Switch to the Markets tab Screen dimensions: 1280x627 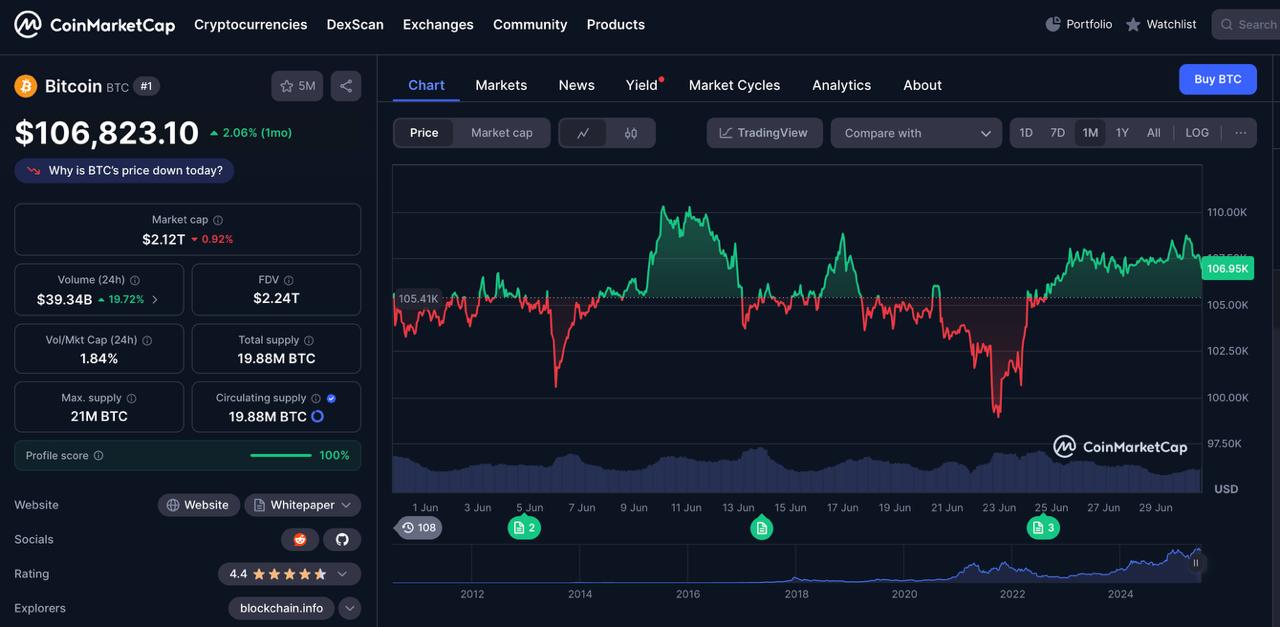[x=501, y=85]
